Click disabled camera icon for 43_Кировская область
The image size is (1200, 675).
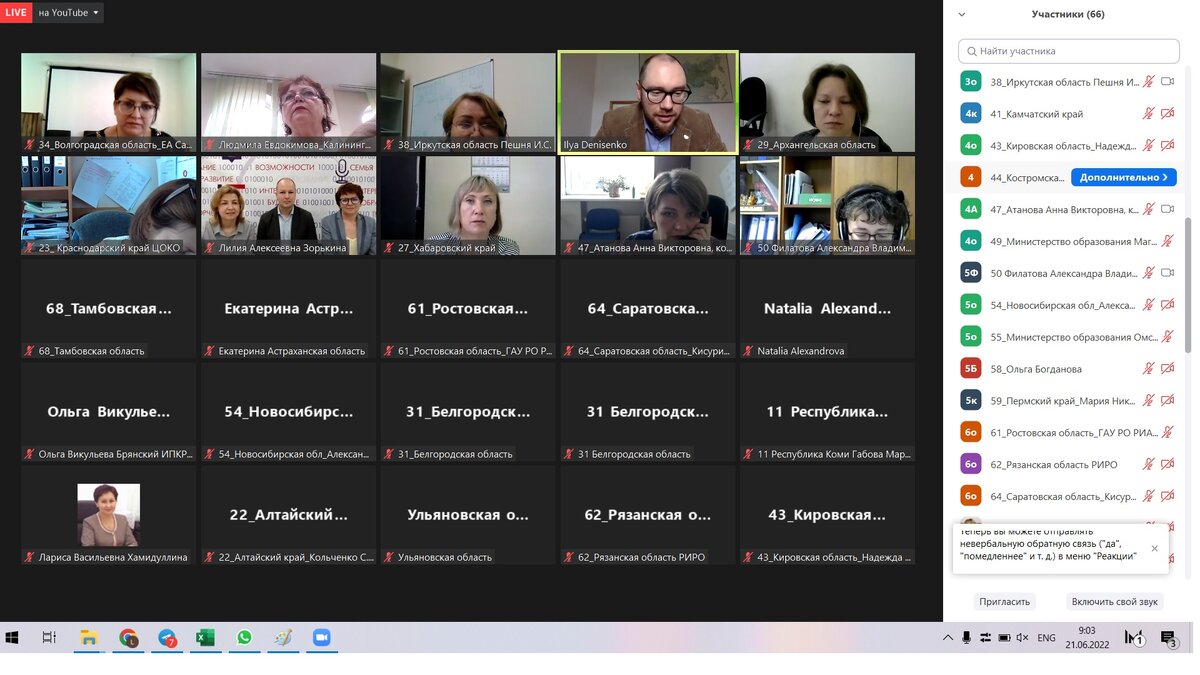(1166, 146)
